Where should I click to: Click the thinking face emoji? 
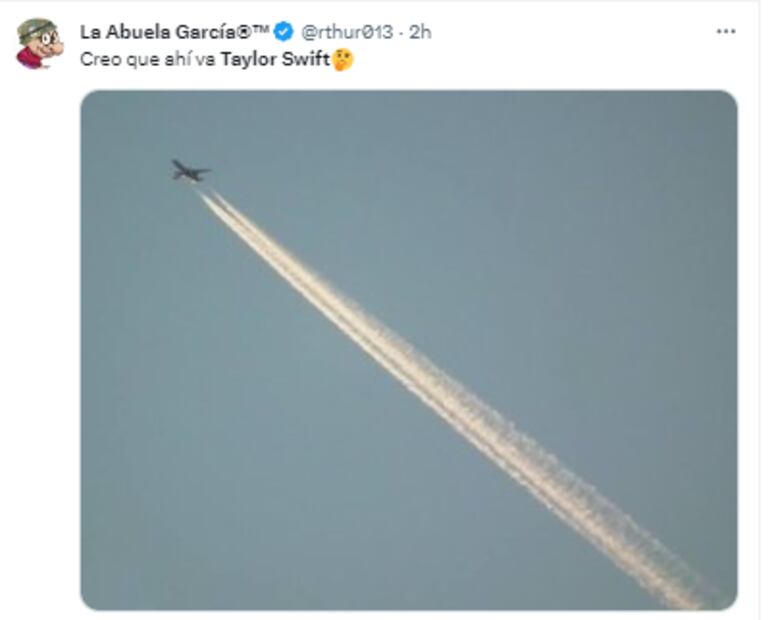coord(343,60)
